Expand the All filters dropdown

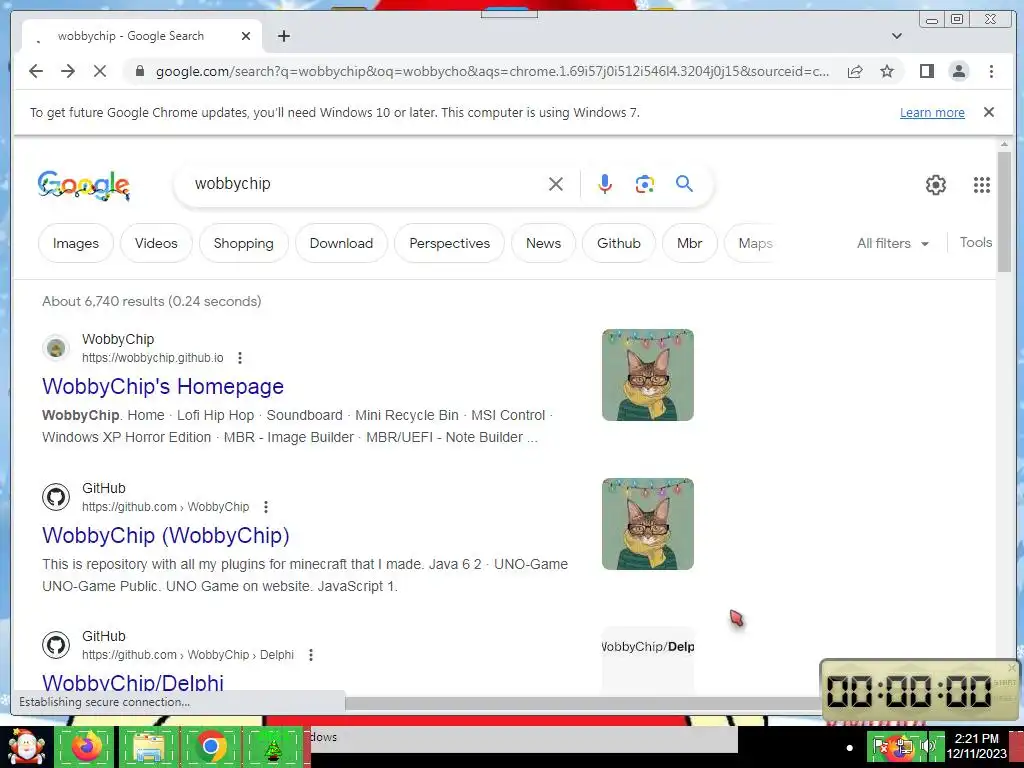point(893,243)
